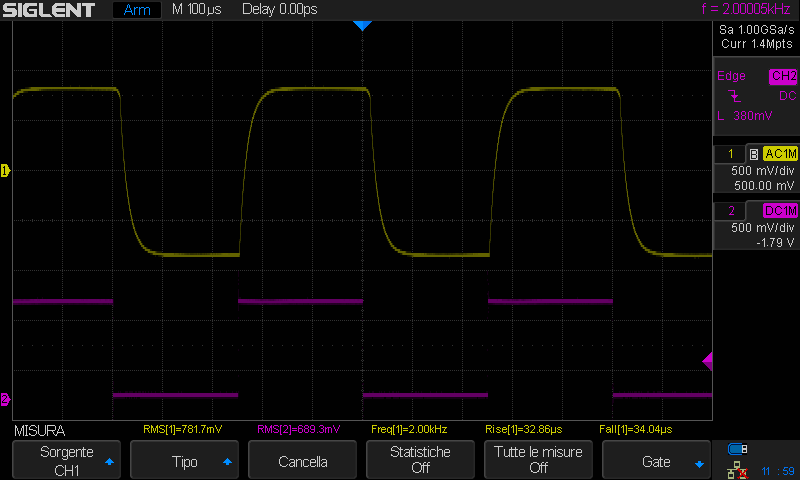800x480 pixels.
Task: Toggle Tutte le misure Off softkey
Action: click(538, 460)
